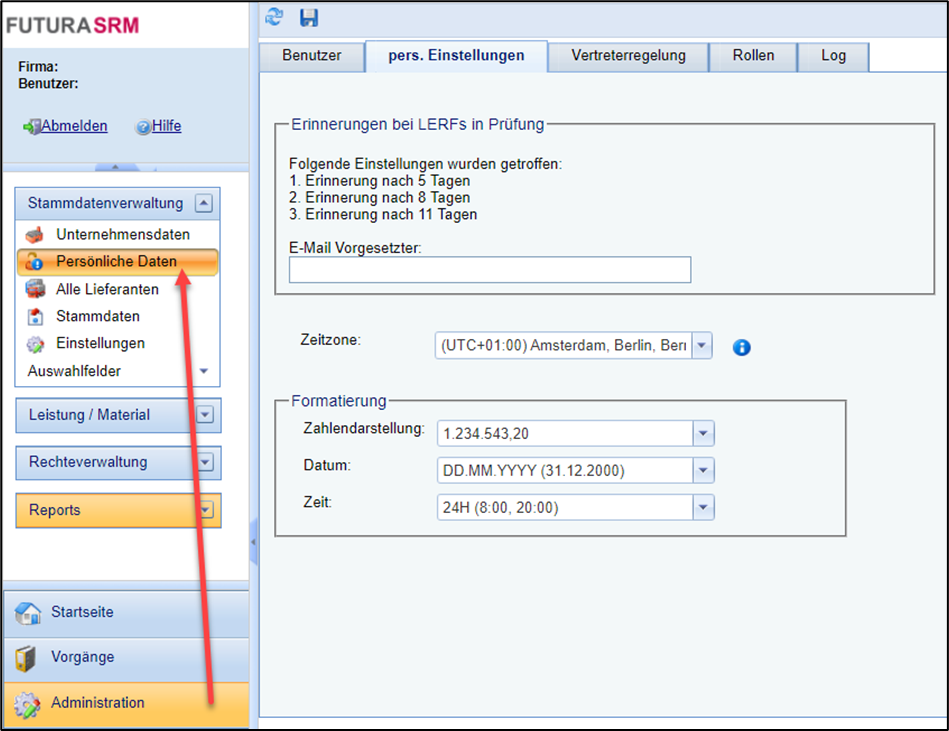Viewport: 949px width, 731px height.
Task: Click the refresh icon in the toolbar
Action: coord(274,17)
